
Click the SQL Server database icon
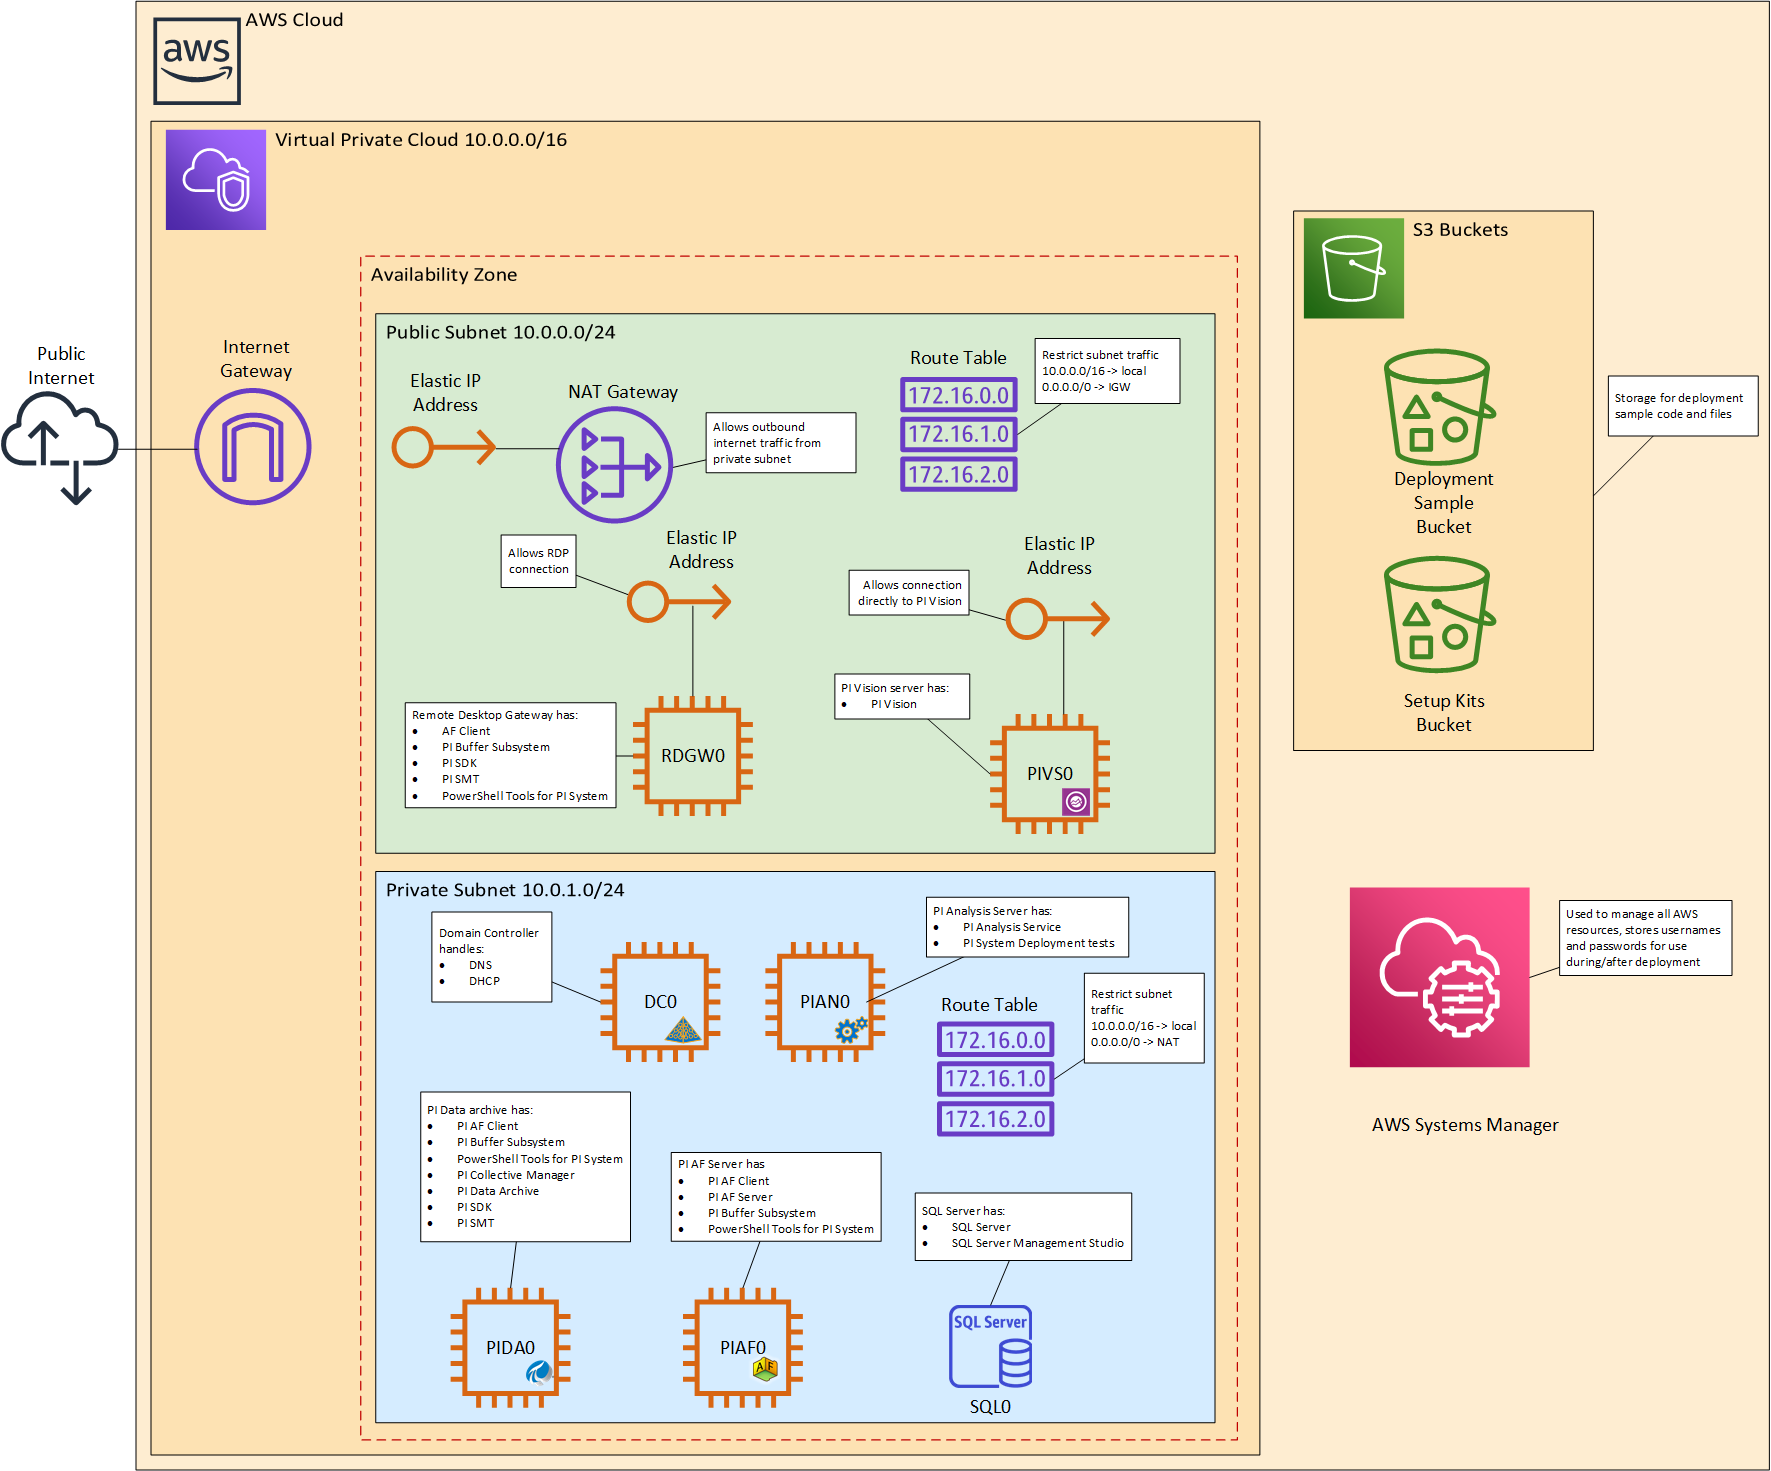click(x=990, y=1346)
